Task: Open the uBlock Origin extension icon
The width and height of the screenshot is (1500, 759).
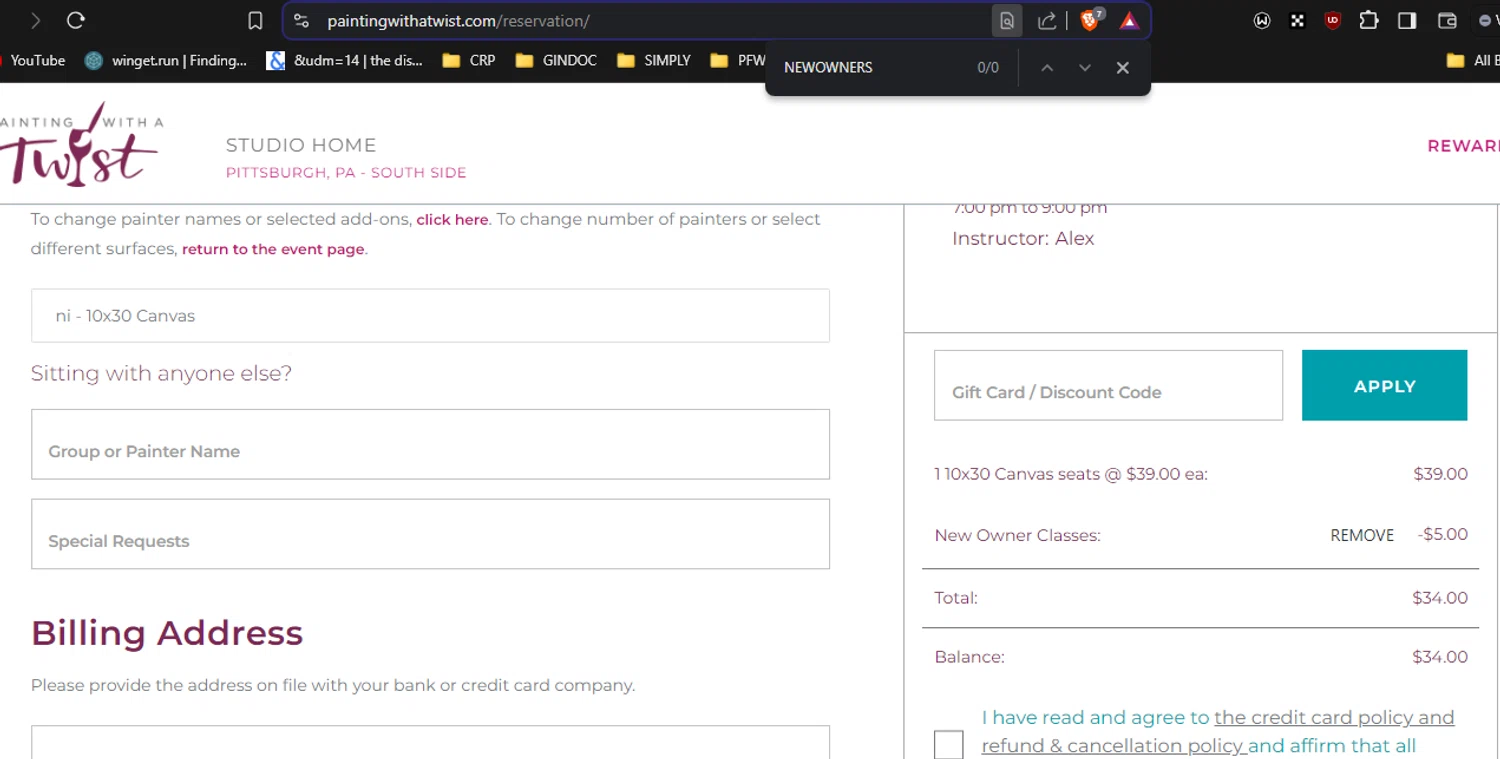Action: coord(1332,20)
